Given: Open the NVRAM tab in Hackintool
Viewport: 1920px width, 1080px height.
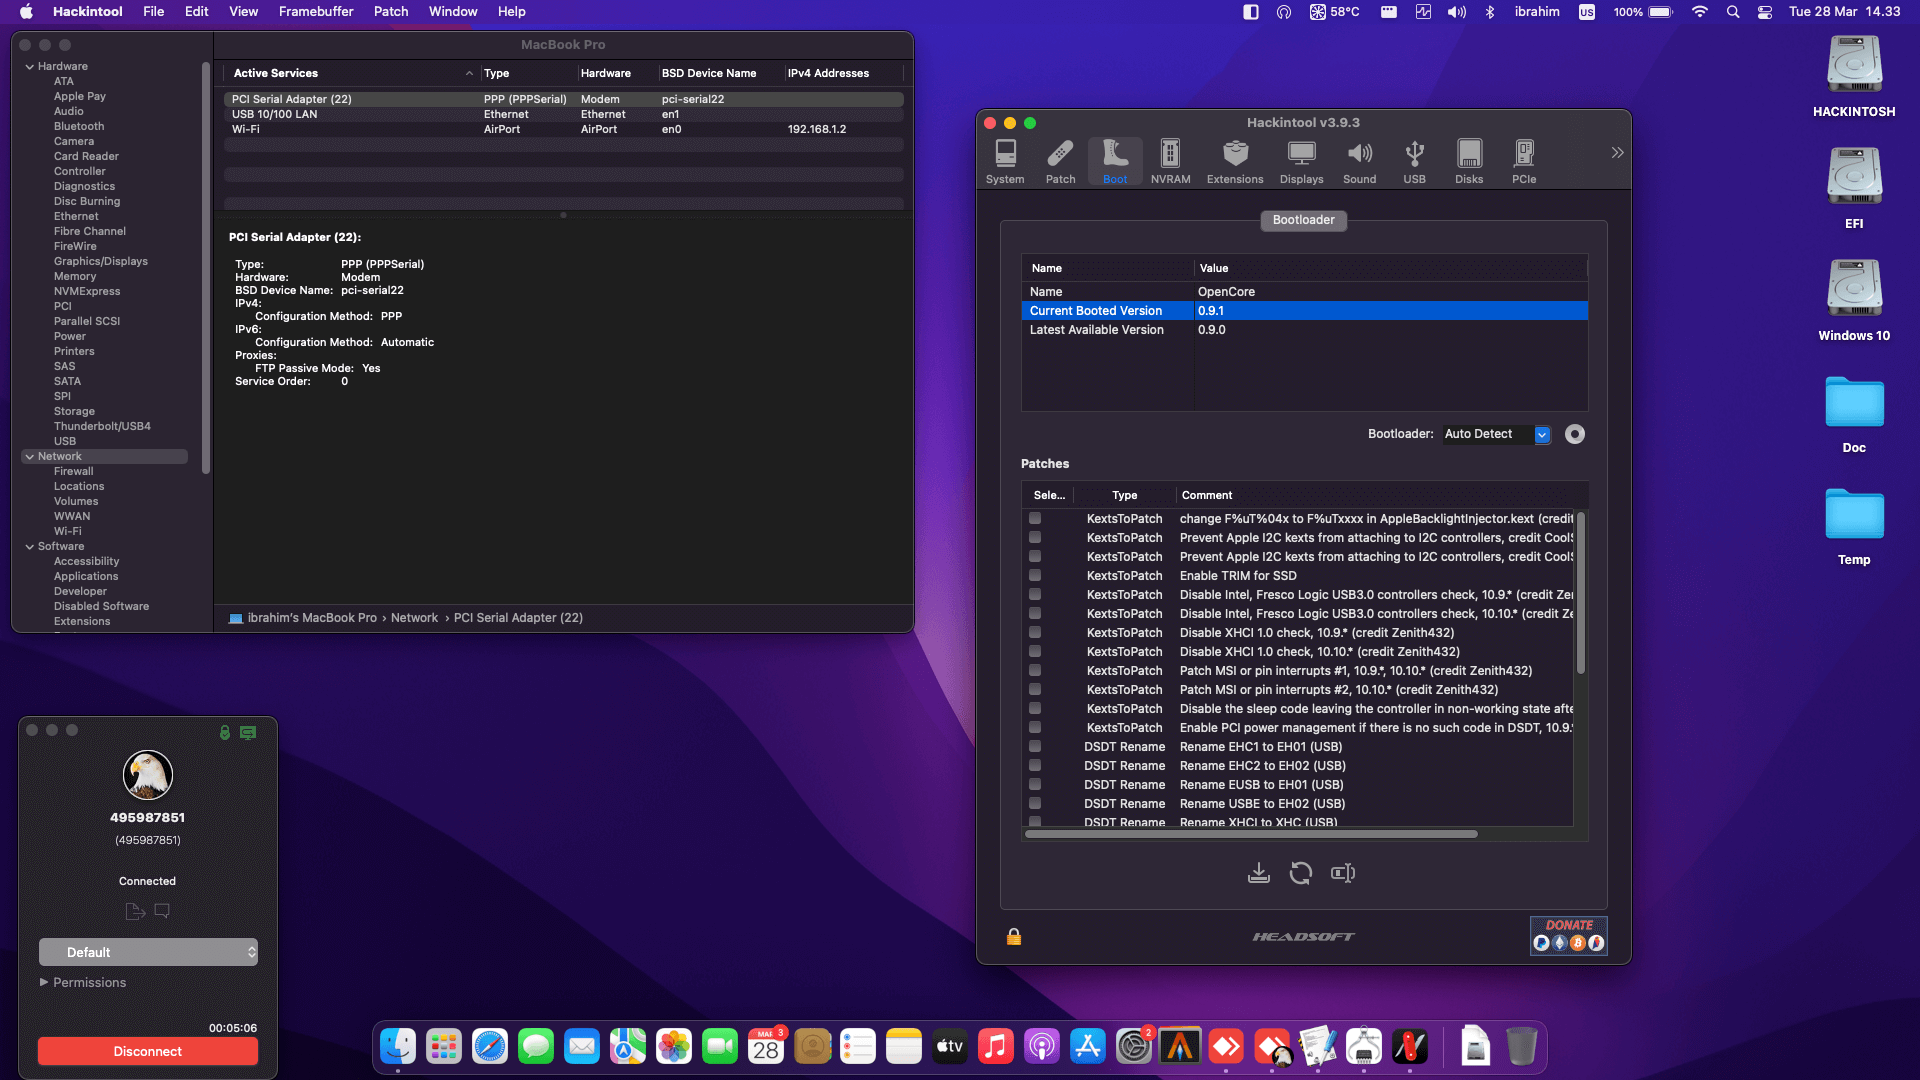Looking at the screenshot, I should click(1170, 161).
